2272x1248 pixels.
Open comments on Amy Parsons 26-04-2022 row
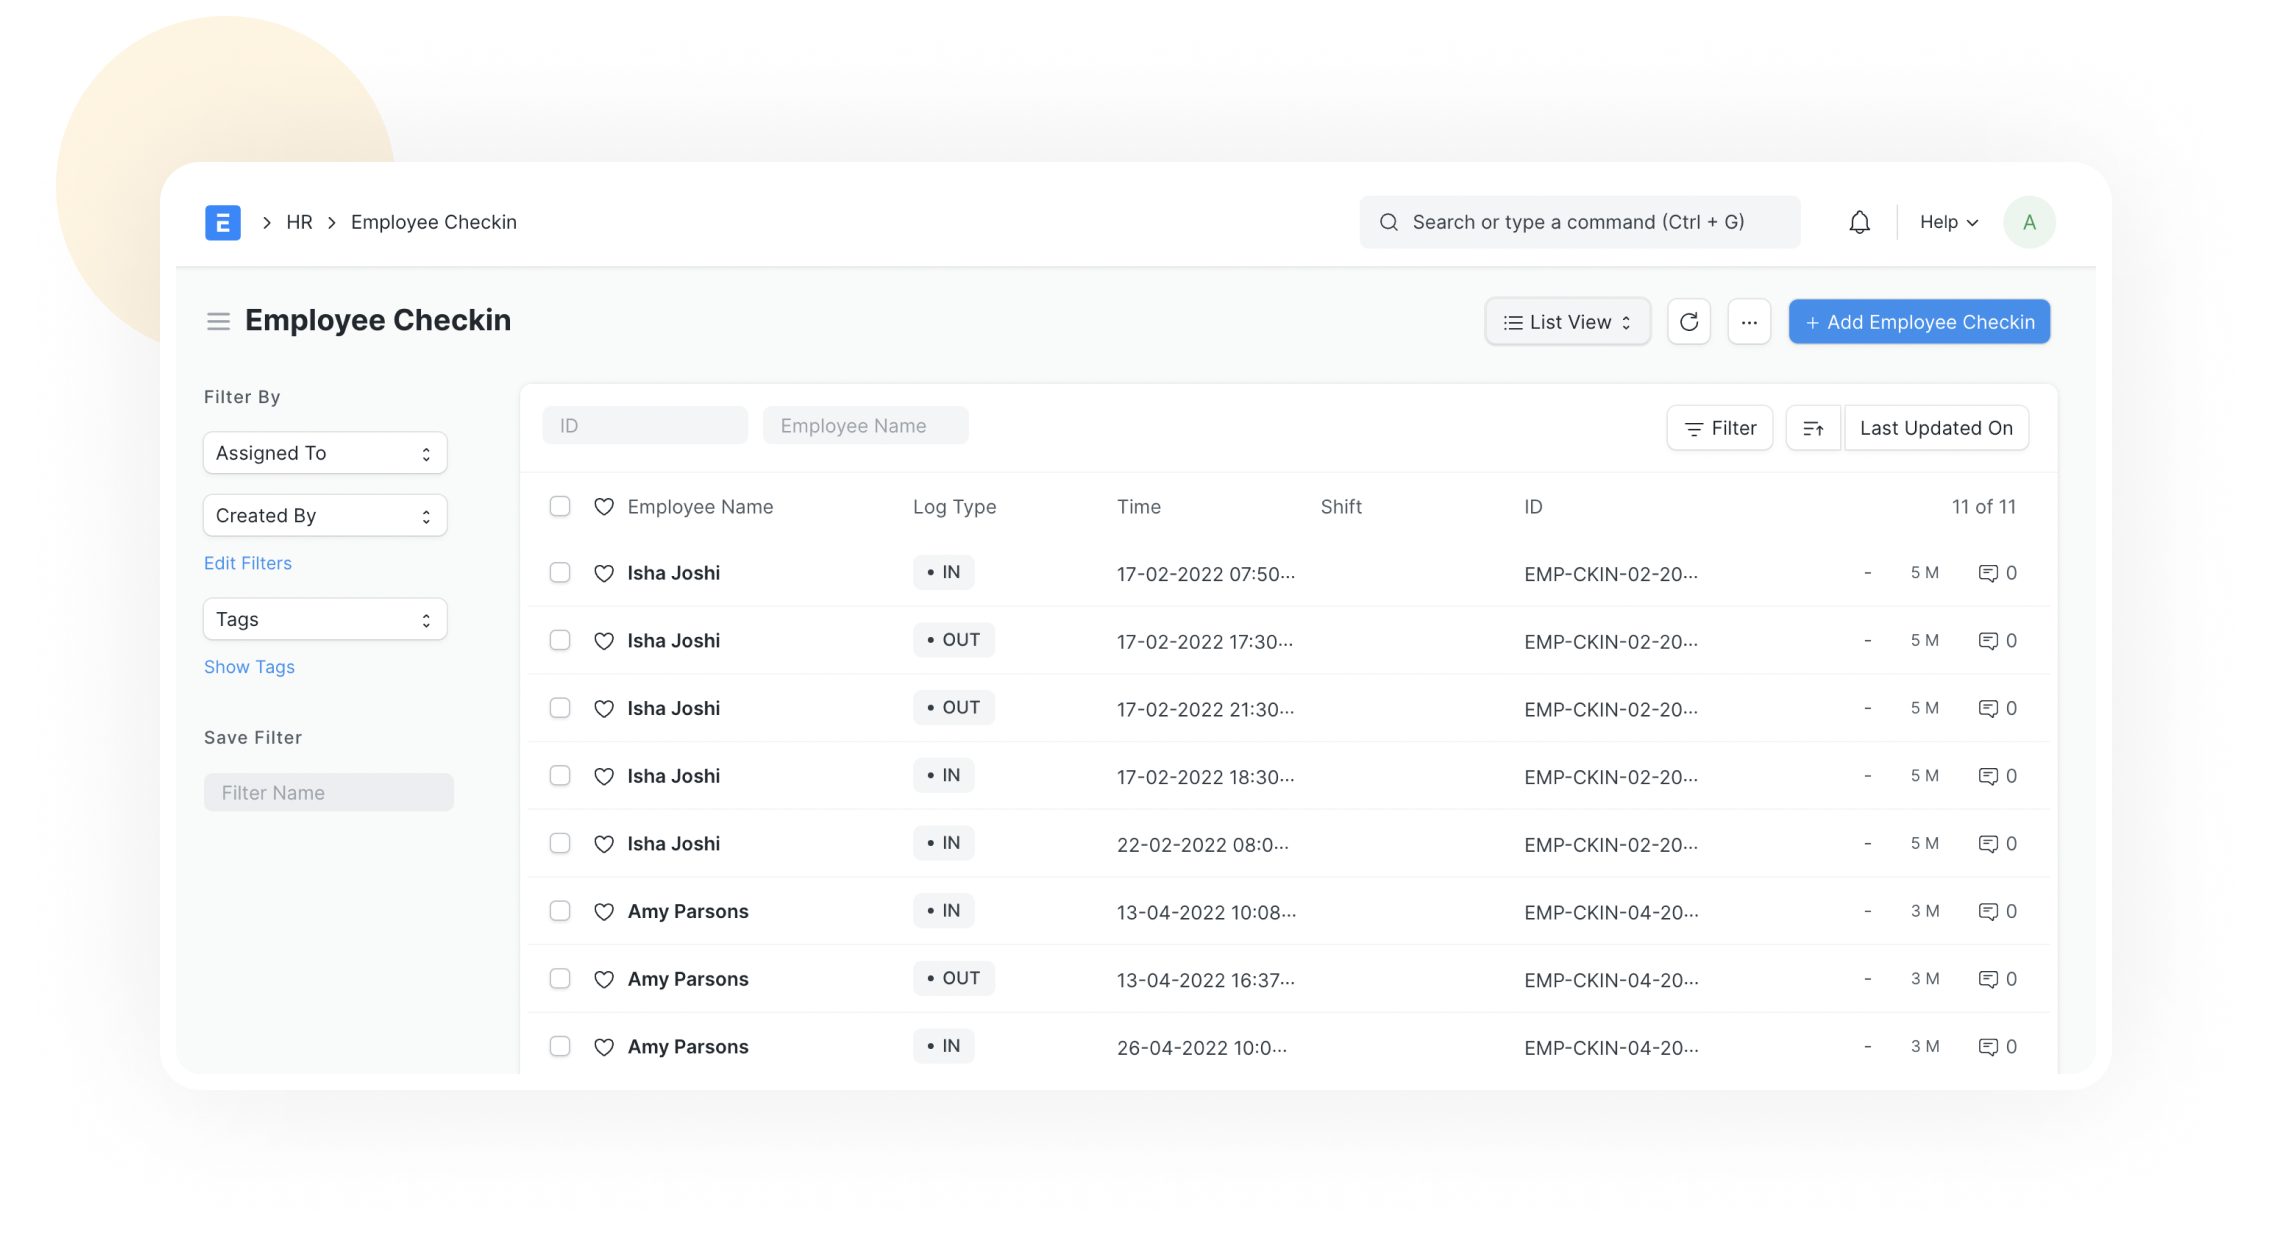point(1997,1047)
